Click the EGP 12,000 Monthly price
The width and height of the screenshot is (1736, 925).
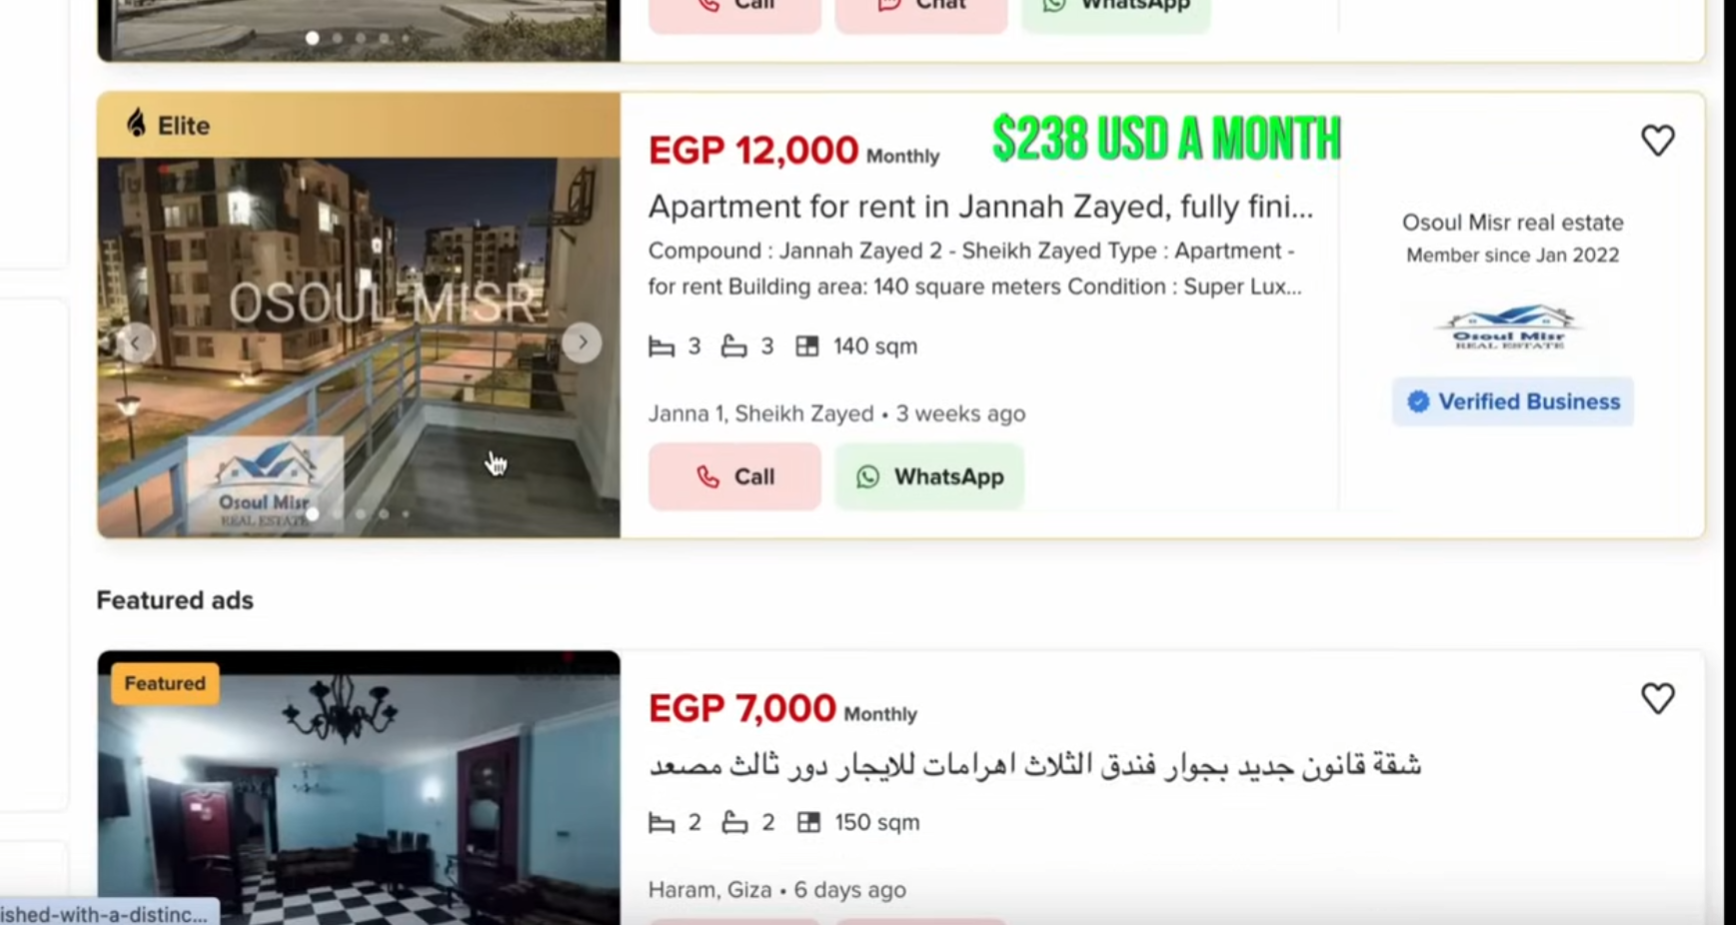coord(794,151)
